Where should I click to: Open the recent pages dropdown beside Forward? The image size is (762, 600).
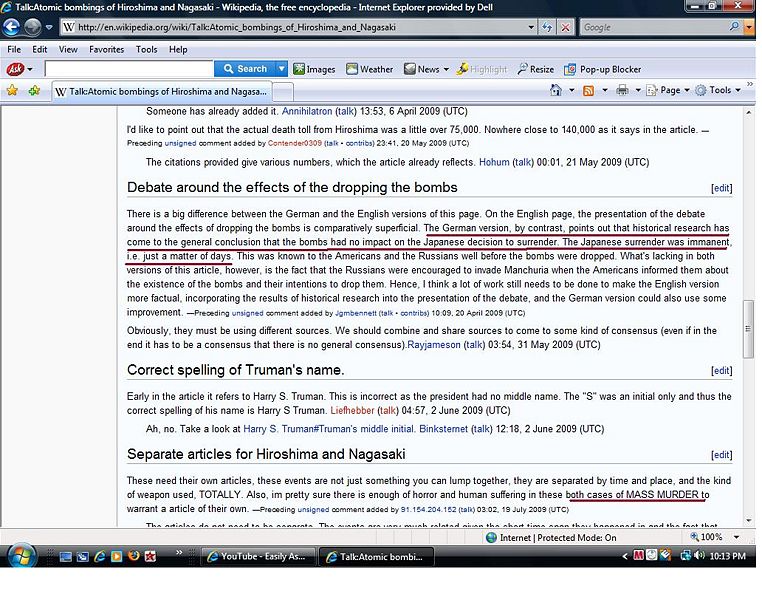49,27
